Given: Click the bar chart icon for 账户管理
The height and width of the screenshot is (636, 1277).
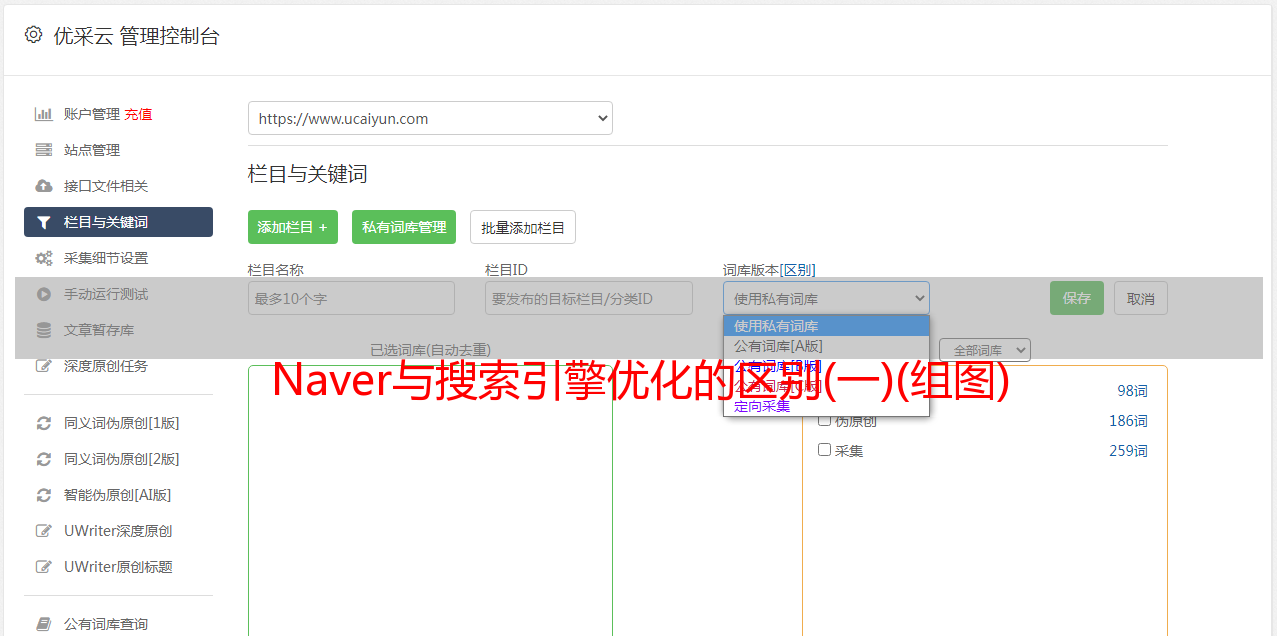Looking at the screenshot, I should tap(43, 114).
